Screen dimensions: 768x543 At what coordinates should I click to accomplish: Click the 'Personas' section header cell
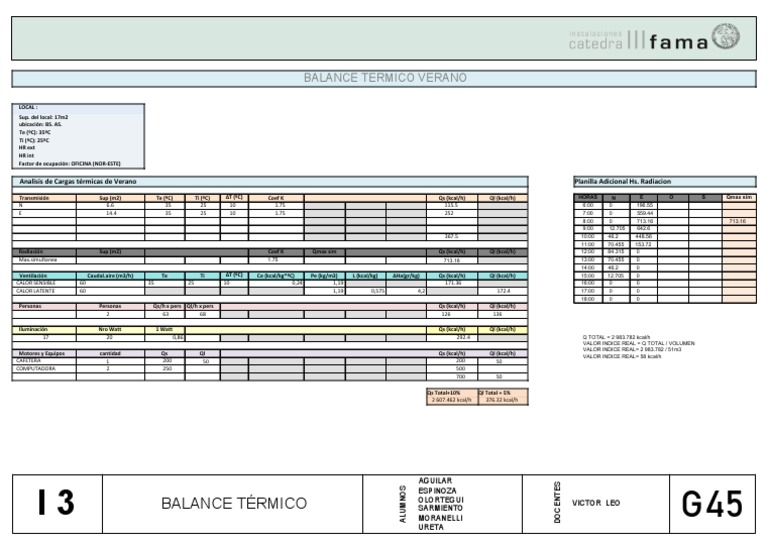pyautogui.click(x=46, y=306)
